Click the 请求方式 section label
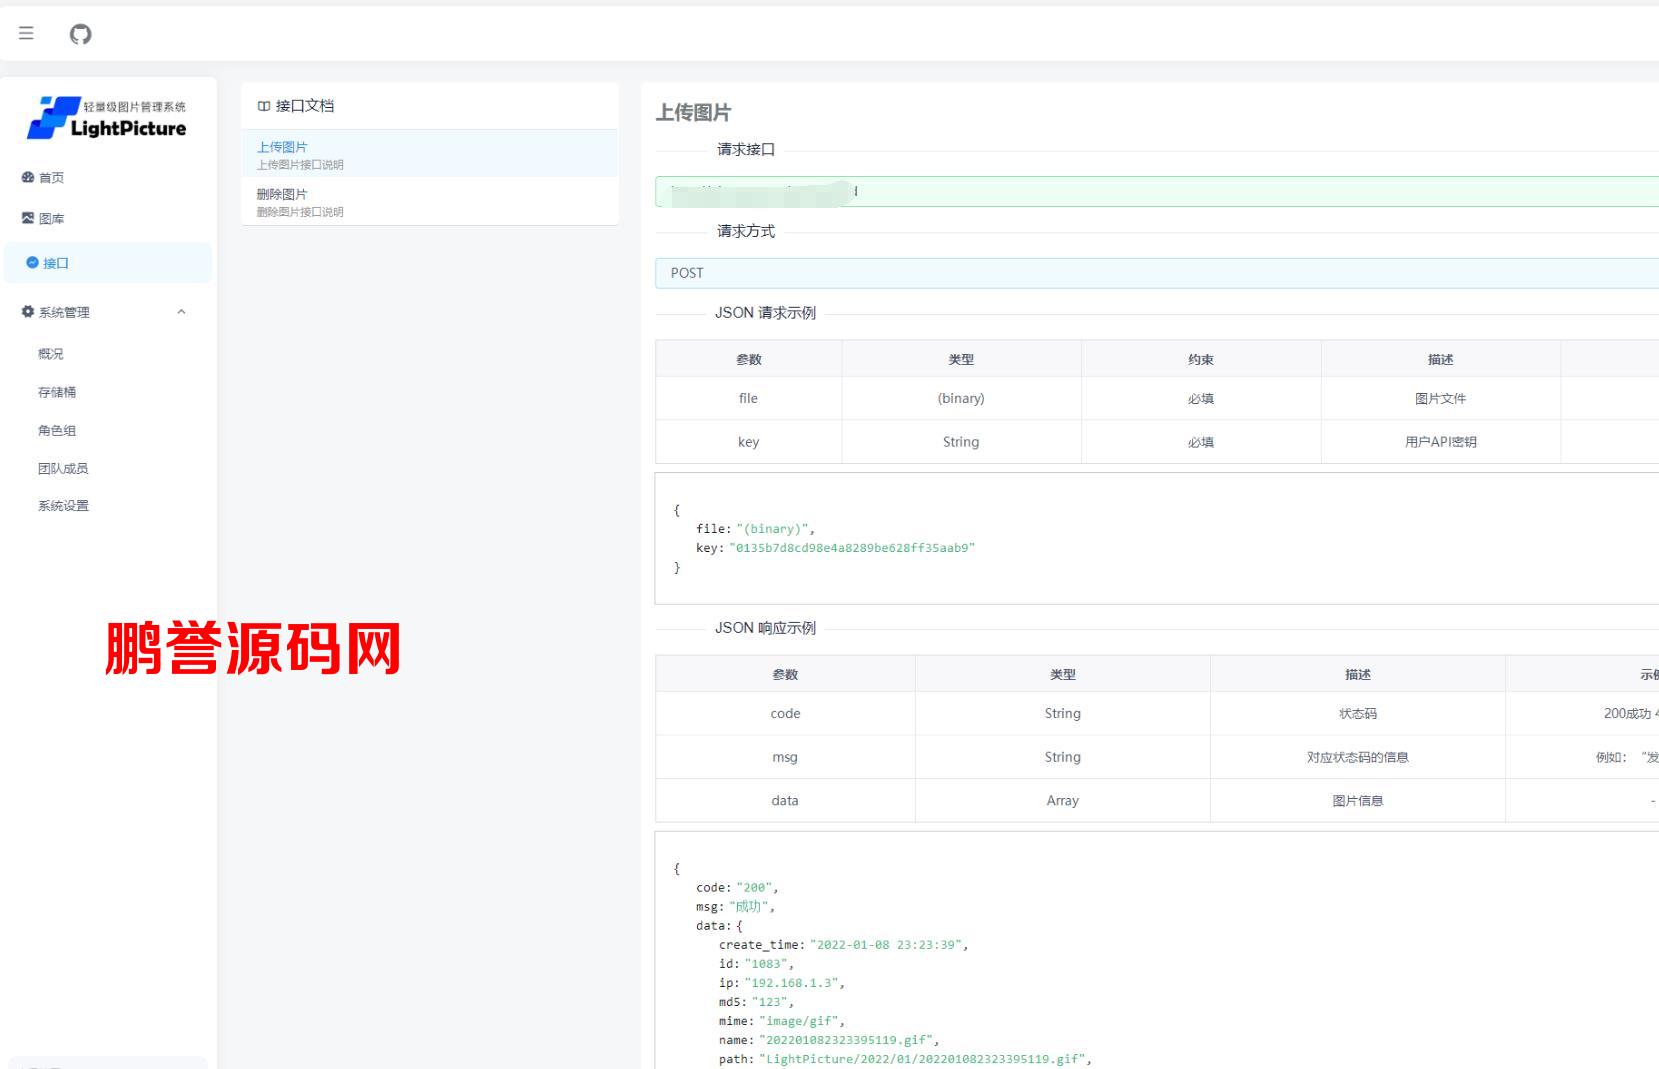Viewport: 1659px width, 1069px height. click(746, 231)
